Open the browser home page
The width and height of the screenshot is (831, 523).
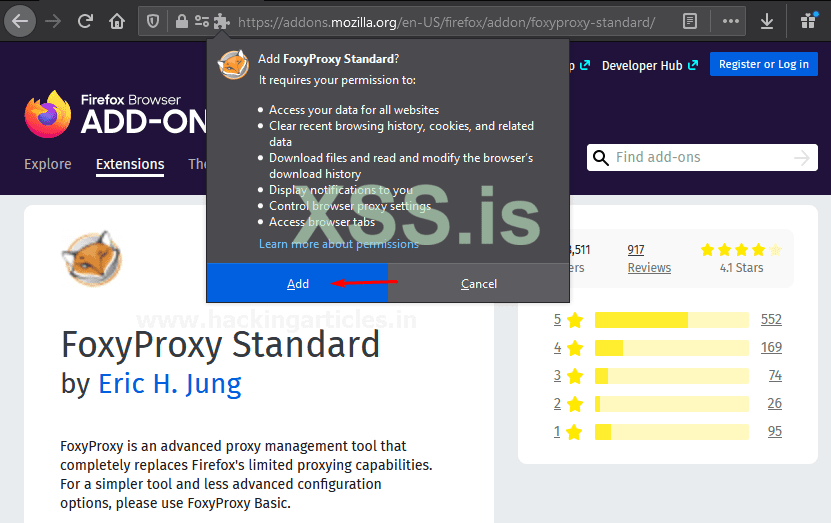(117, 22)
